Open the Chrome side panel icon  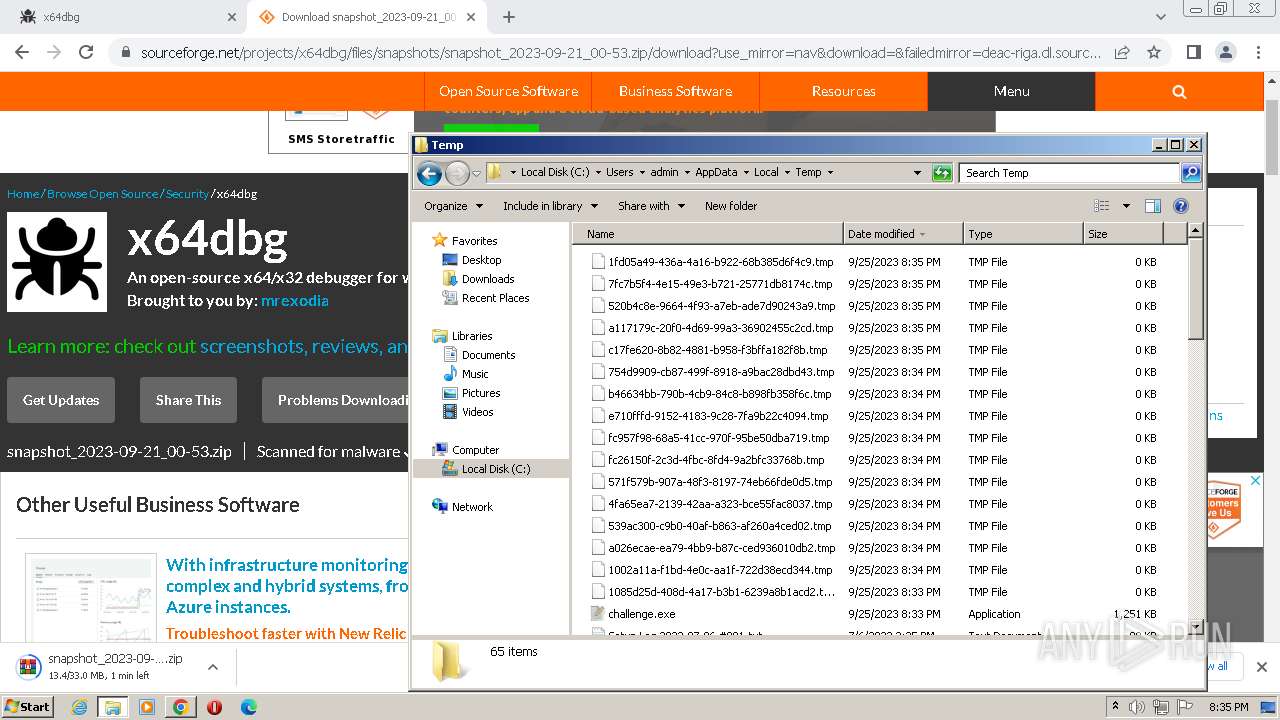click(1193, 52)
